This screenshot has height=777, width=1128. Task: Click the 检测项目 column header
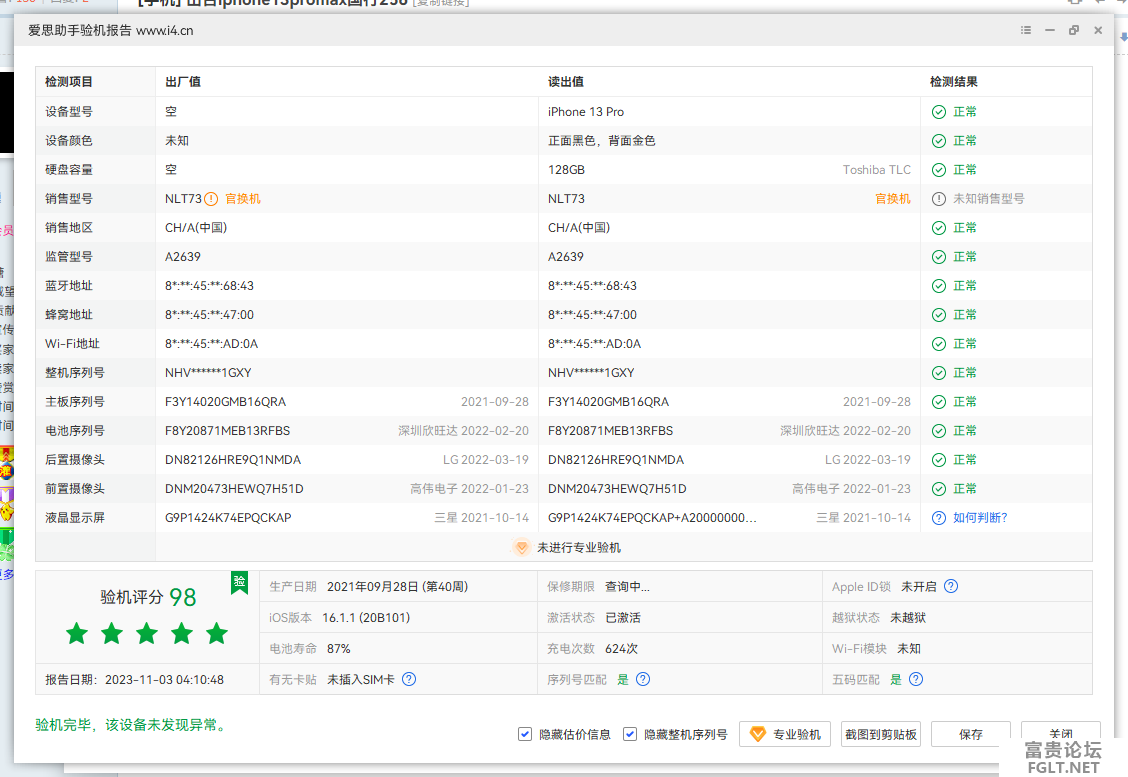click(x=69, y=82)
